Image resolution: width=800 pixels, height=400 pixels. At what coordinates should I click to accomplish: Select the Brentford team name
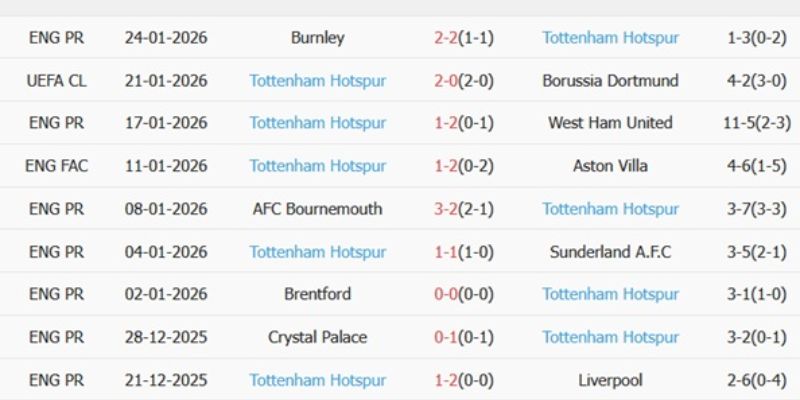pyautogui.click(x=317, y=294)
